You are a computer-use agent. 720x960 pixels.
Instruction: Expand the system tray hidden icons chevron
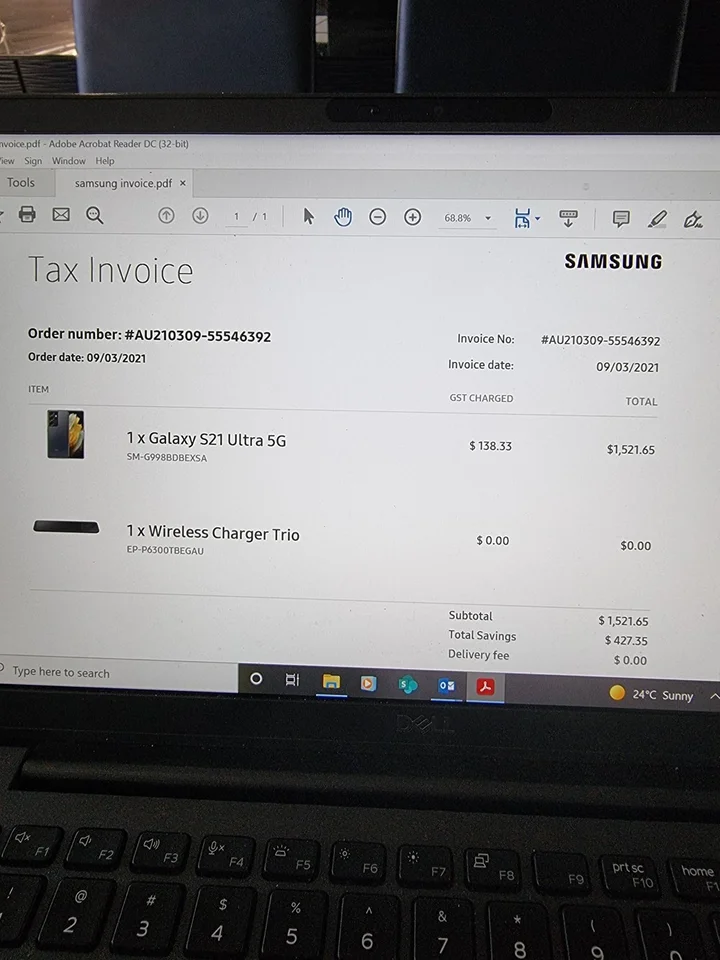click(714, 696)
